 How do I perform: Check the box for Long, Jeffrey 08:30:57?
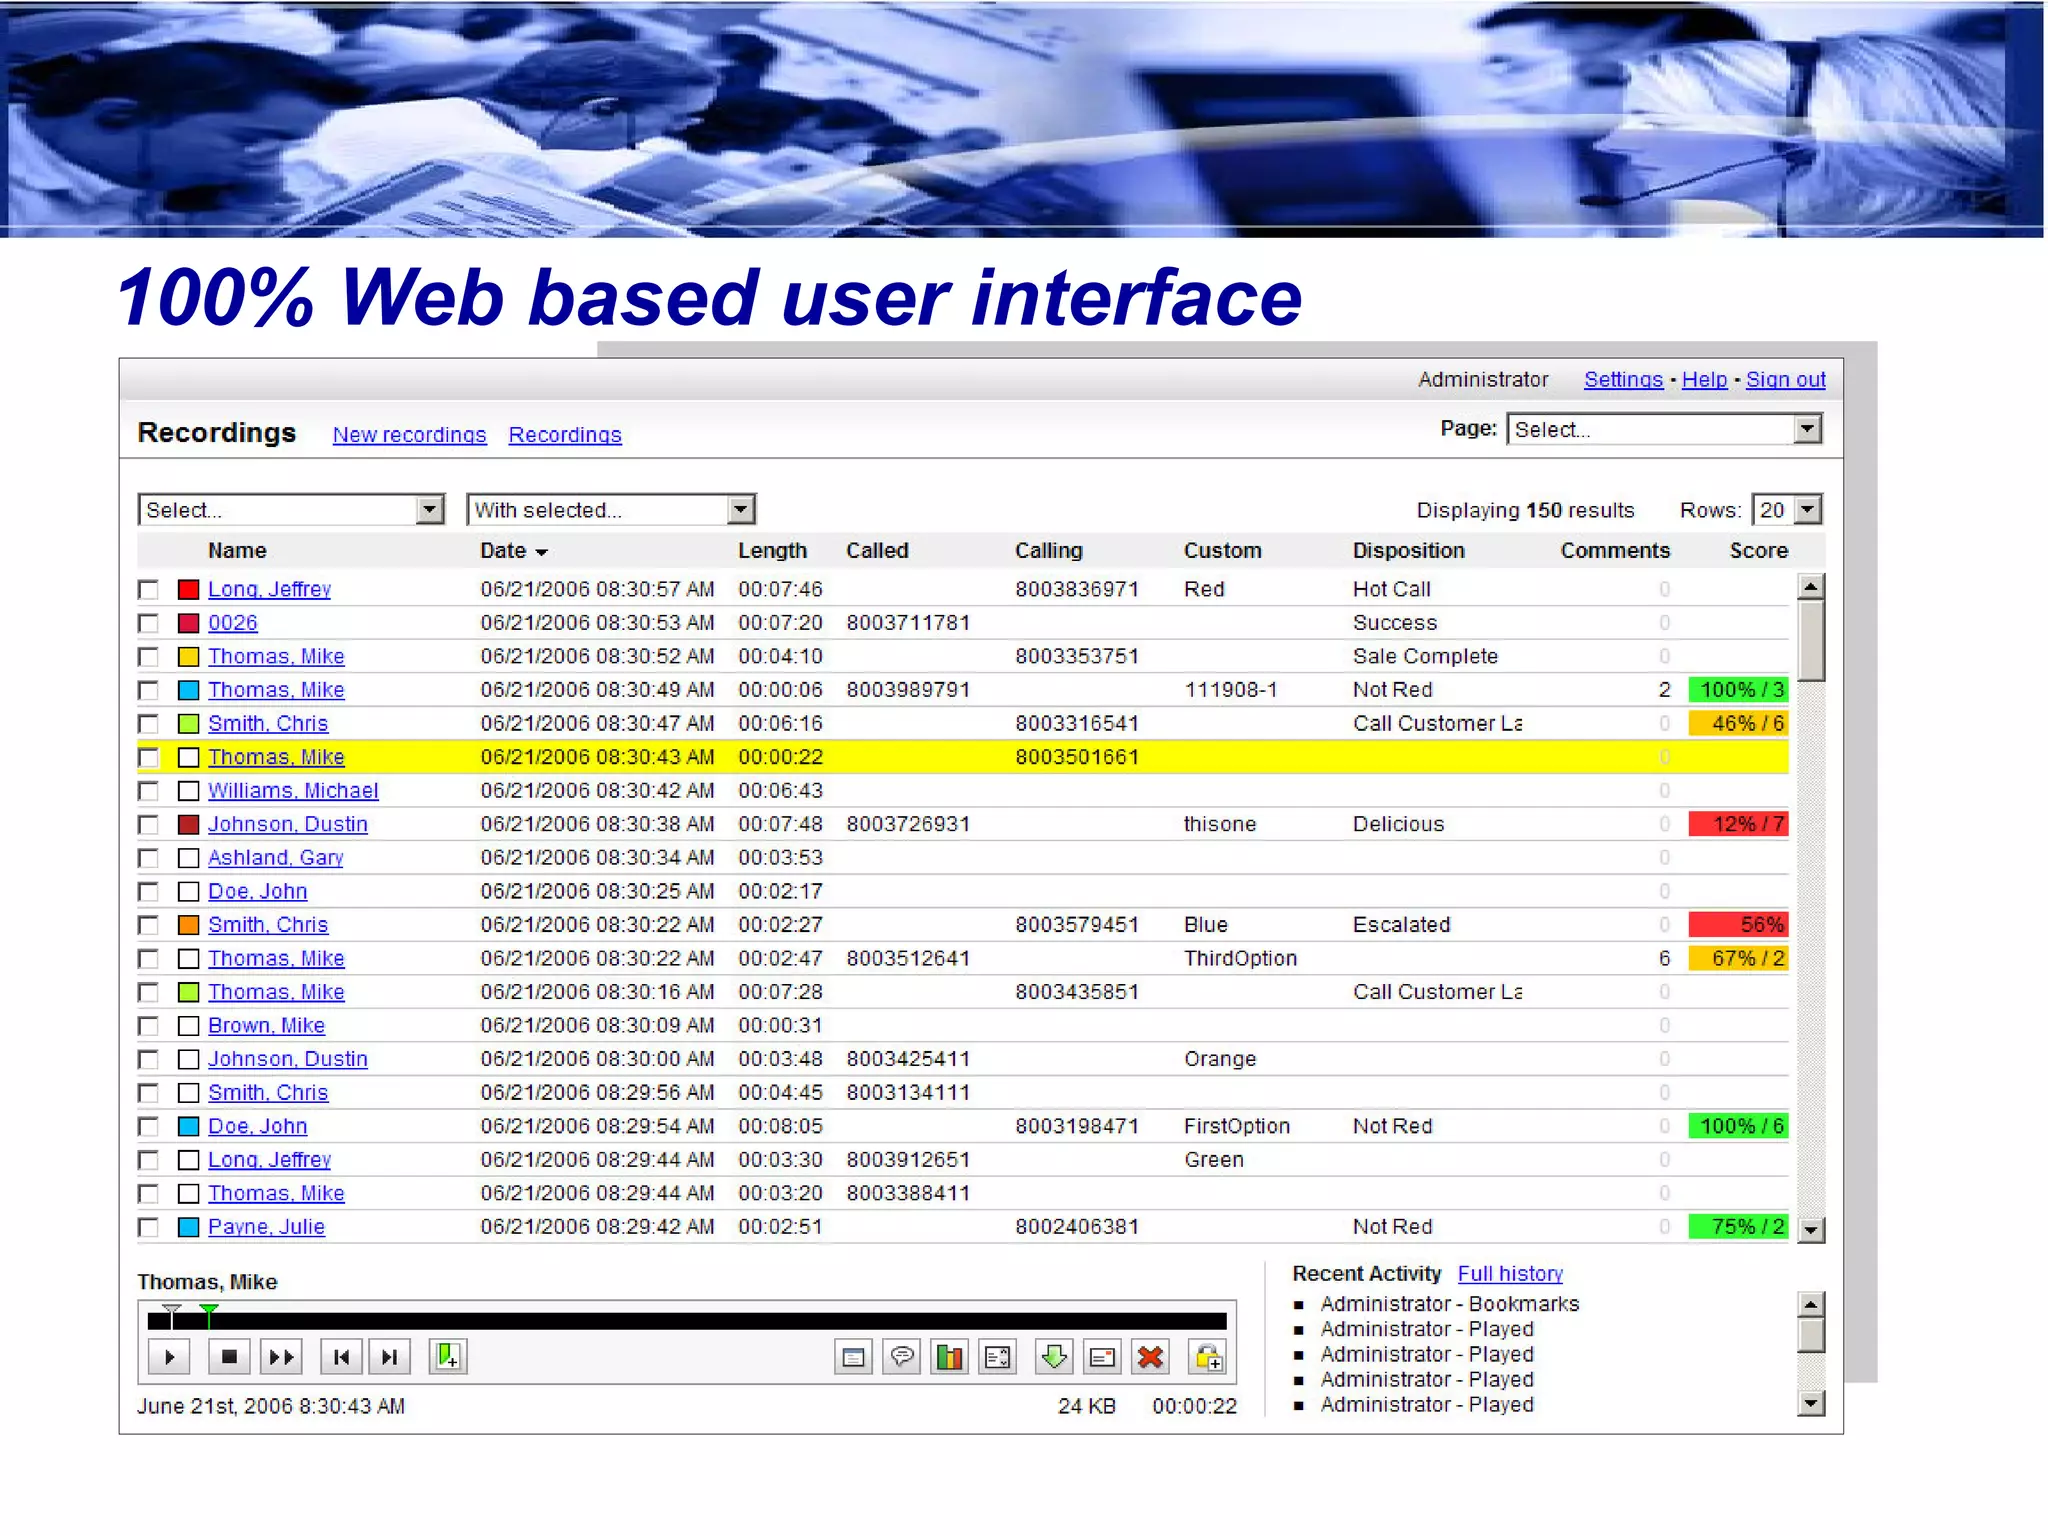coord(148,590)
